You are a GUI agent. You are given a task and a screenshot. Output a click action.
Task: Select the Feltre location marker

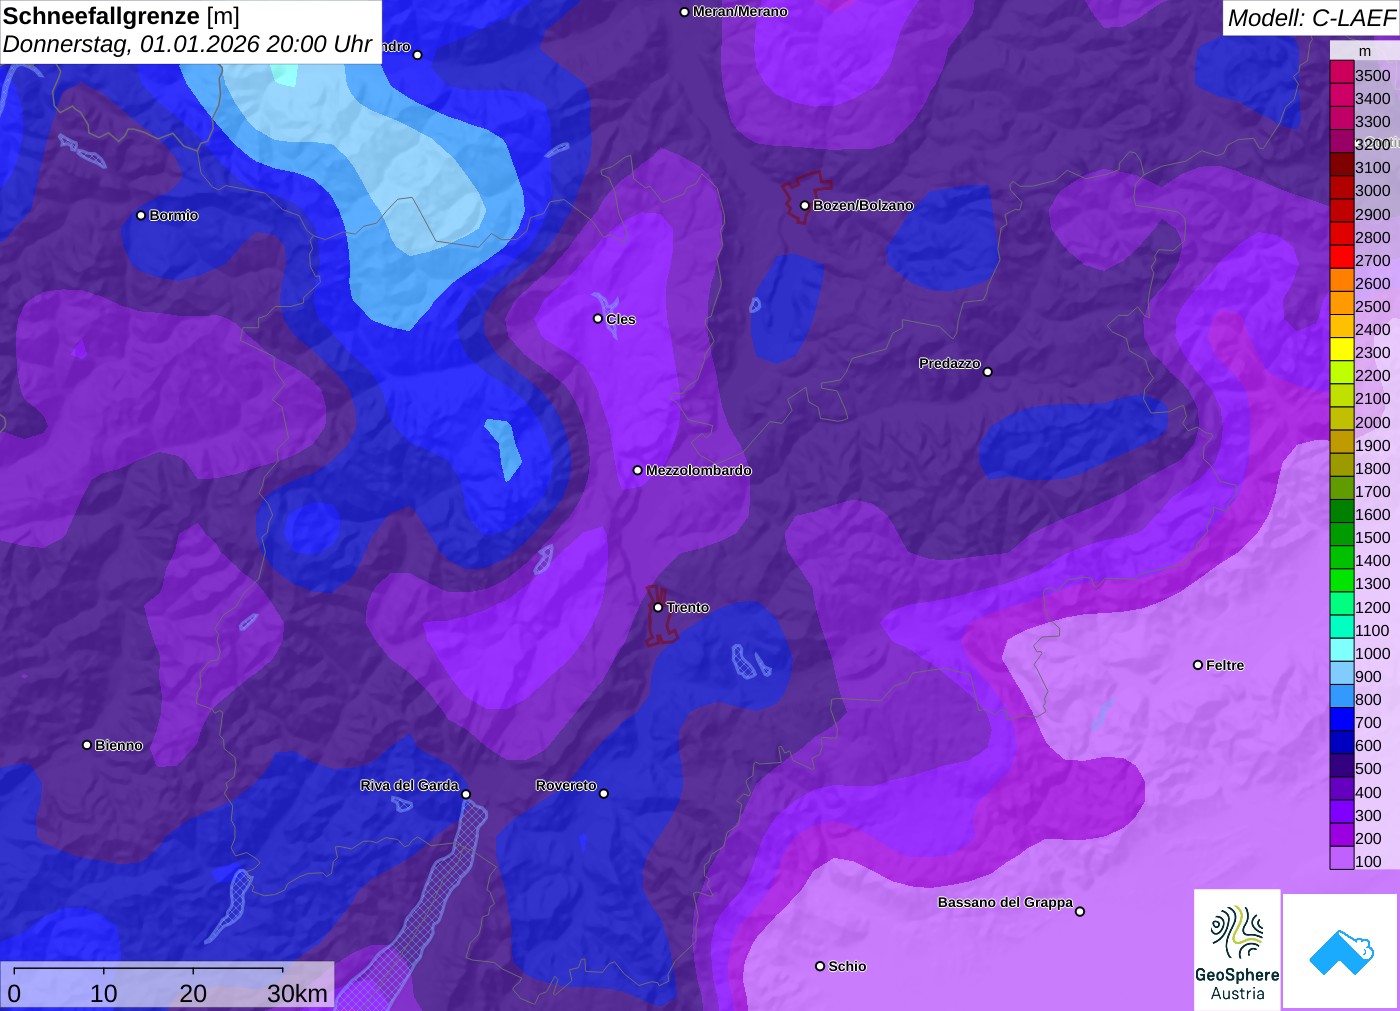point(1198,665)
